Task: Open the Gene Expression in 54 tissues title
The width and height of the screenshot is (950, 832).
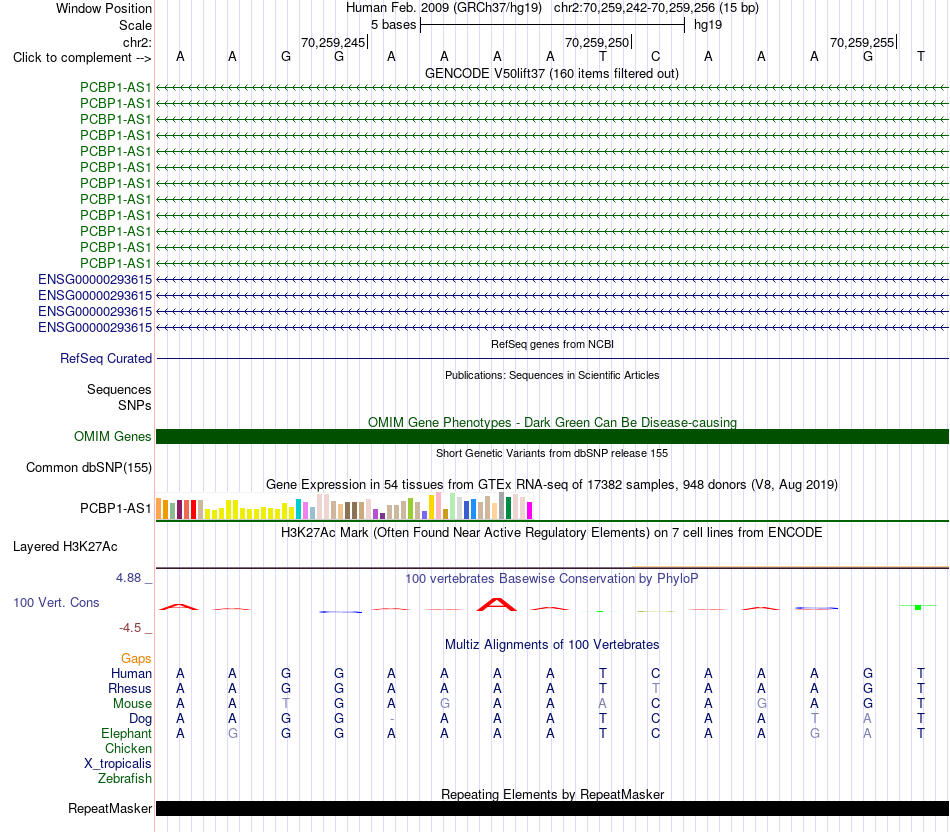Action: (x=552, y=485)
